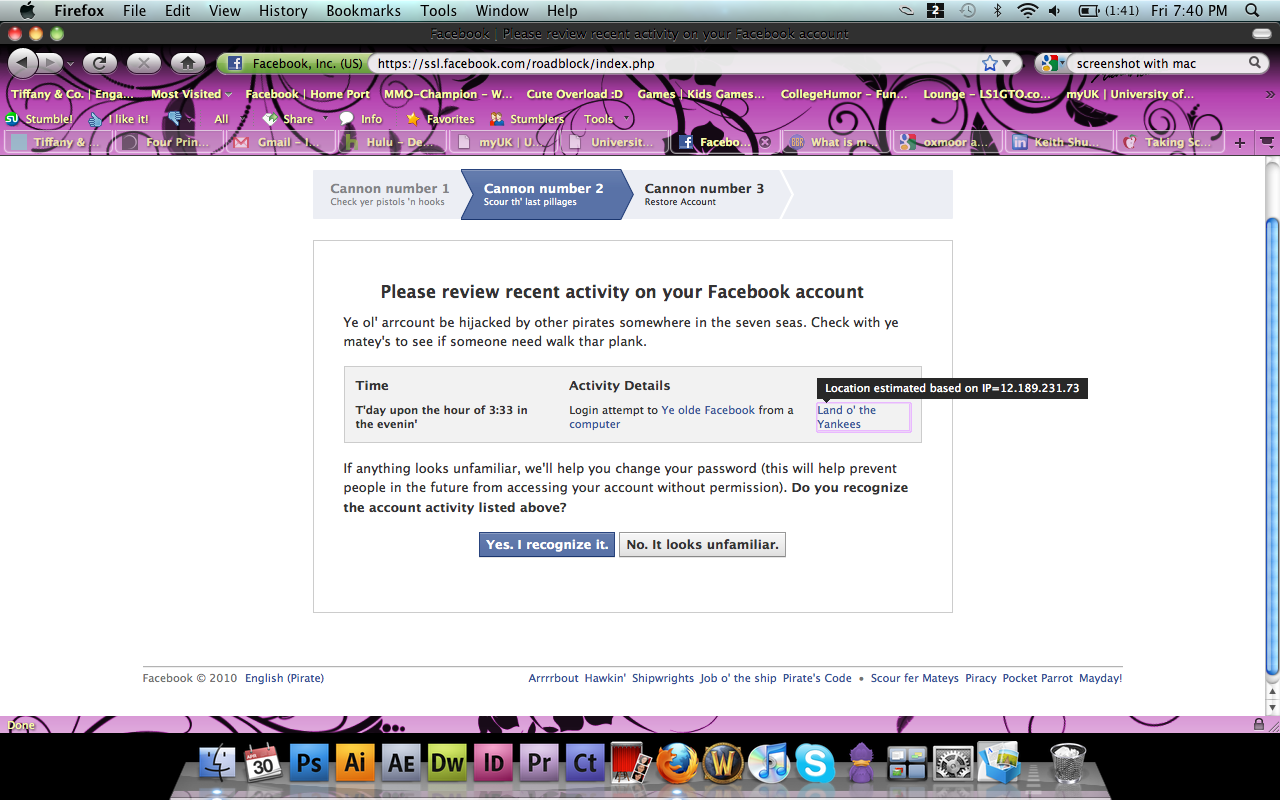This screenshot has height=800, width=1280.
Task: Open the Home page icon
Action: pyautogui.click(x=188, y=63)
